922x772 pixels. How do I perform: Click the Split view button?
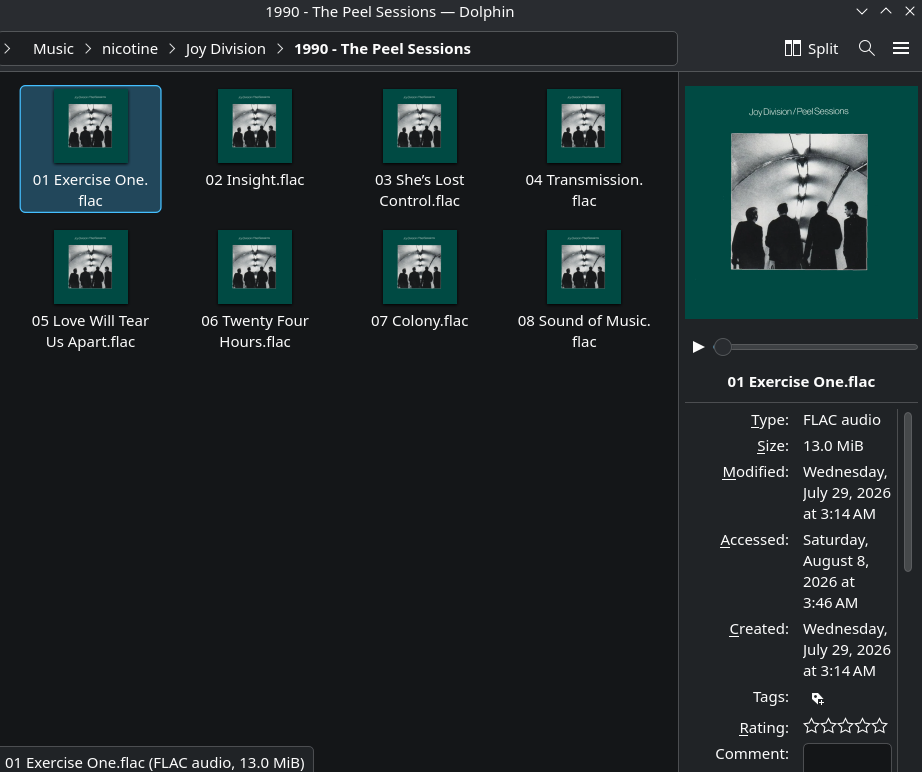click(x=811, y=48)
